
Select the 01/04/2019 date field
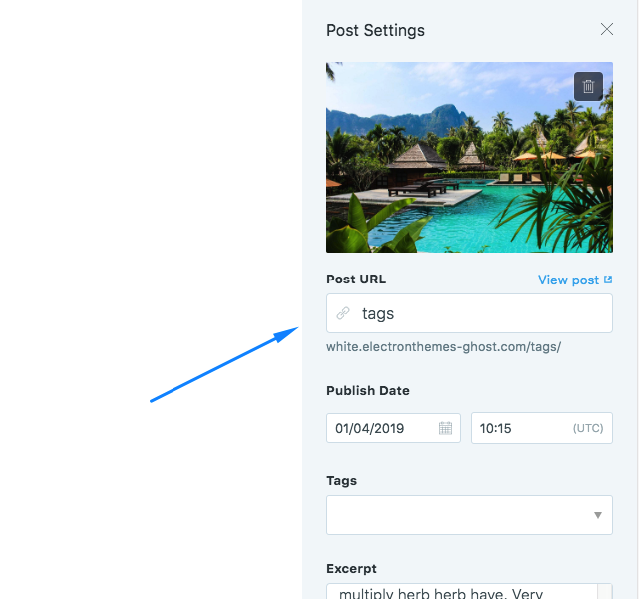(x=393, y=428)
